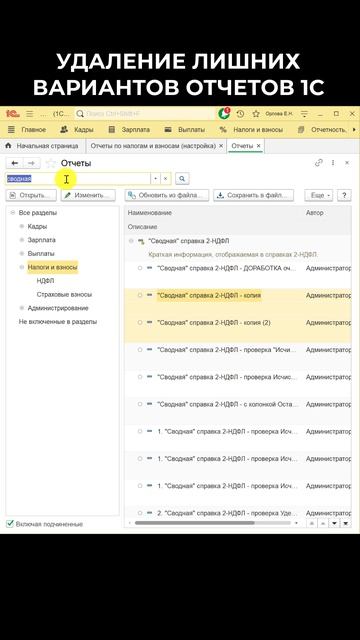Open the notifications bell icon
360x640 pixels.
(x=223, y=114)
